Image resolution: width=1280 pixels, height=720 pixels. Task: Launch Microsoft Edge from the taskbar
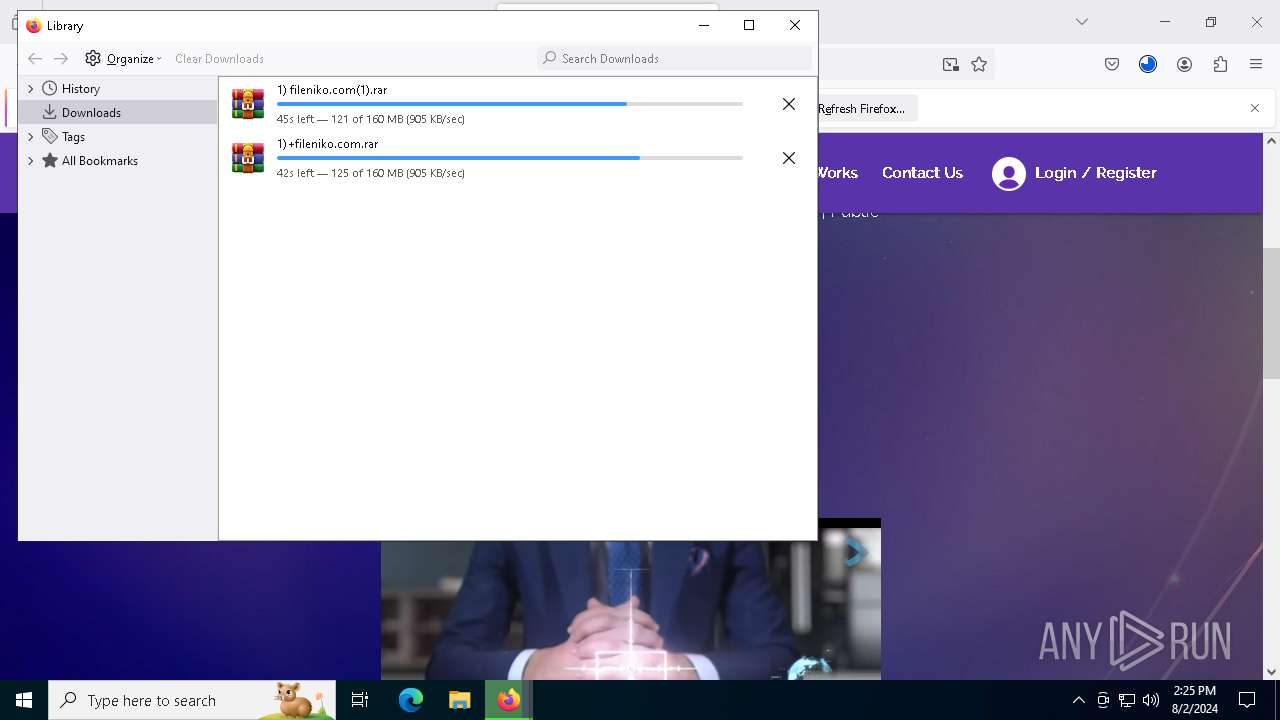coord(411,700)
